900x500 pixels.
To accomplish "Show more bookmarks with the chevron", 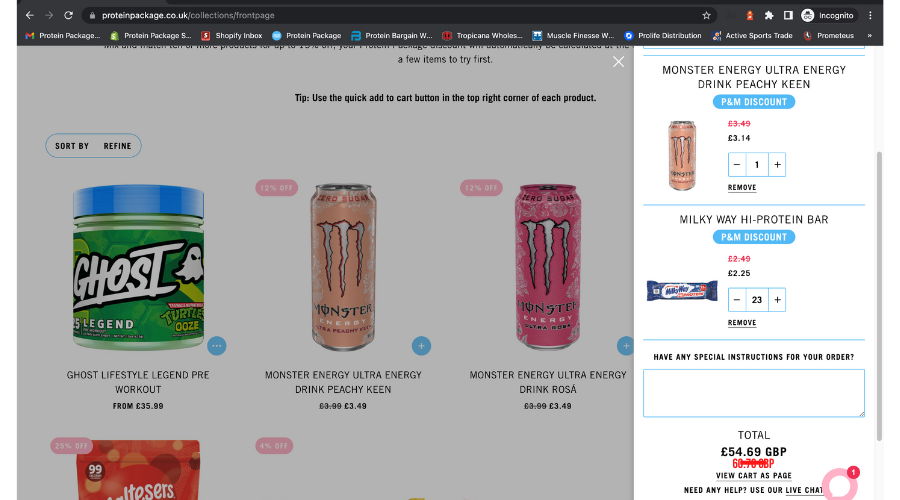I will [870, 36].
